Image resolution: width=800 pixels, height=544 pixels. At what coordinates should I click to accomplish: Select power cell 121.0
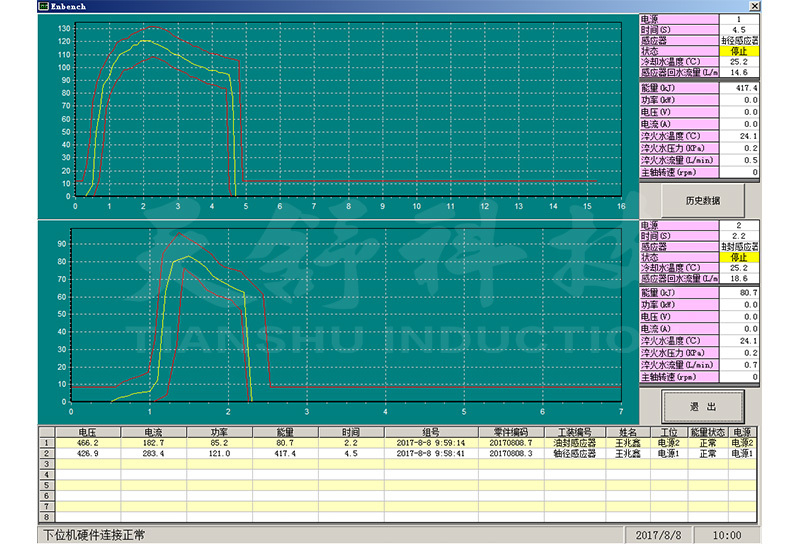click(219, 453)
